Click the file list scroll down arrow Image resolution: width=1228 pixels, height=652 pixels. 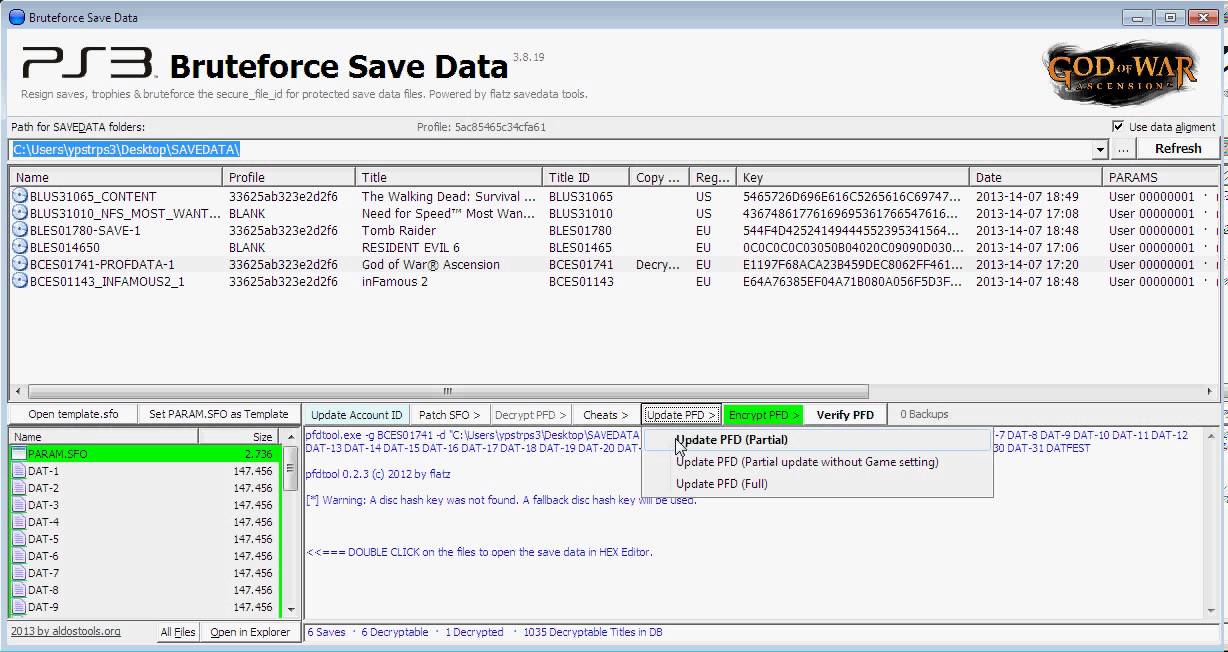[291, 609]
